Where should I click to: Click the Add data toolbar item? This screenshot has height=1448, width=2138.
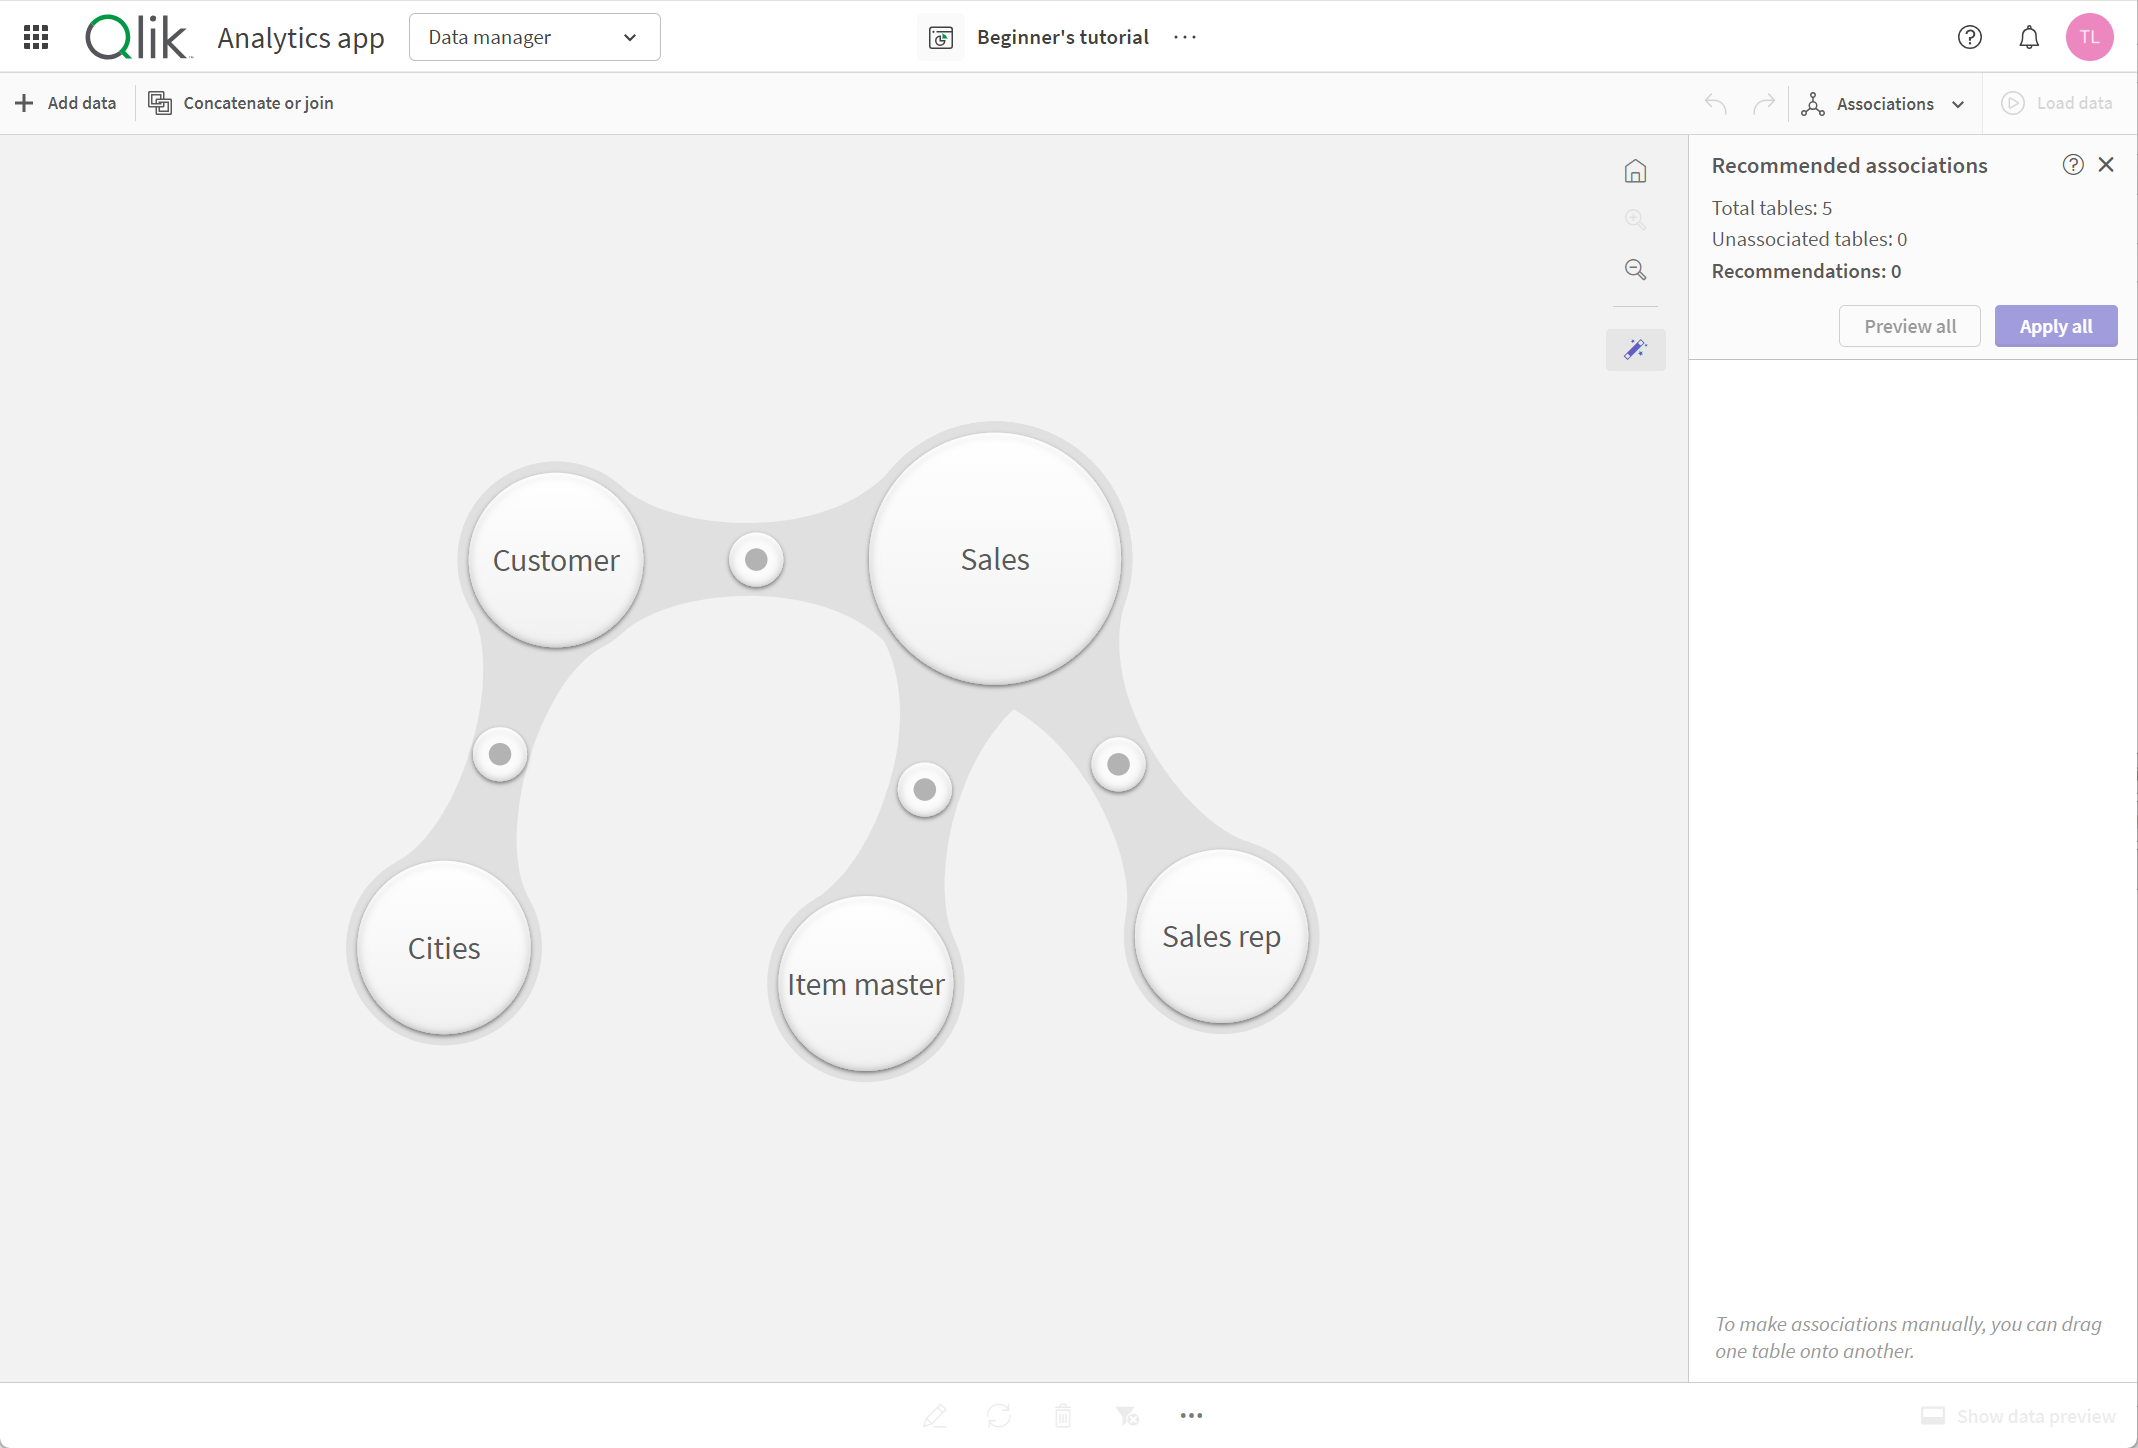click(66, 102)
